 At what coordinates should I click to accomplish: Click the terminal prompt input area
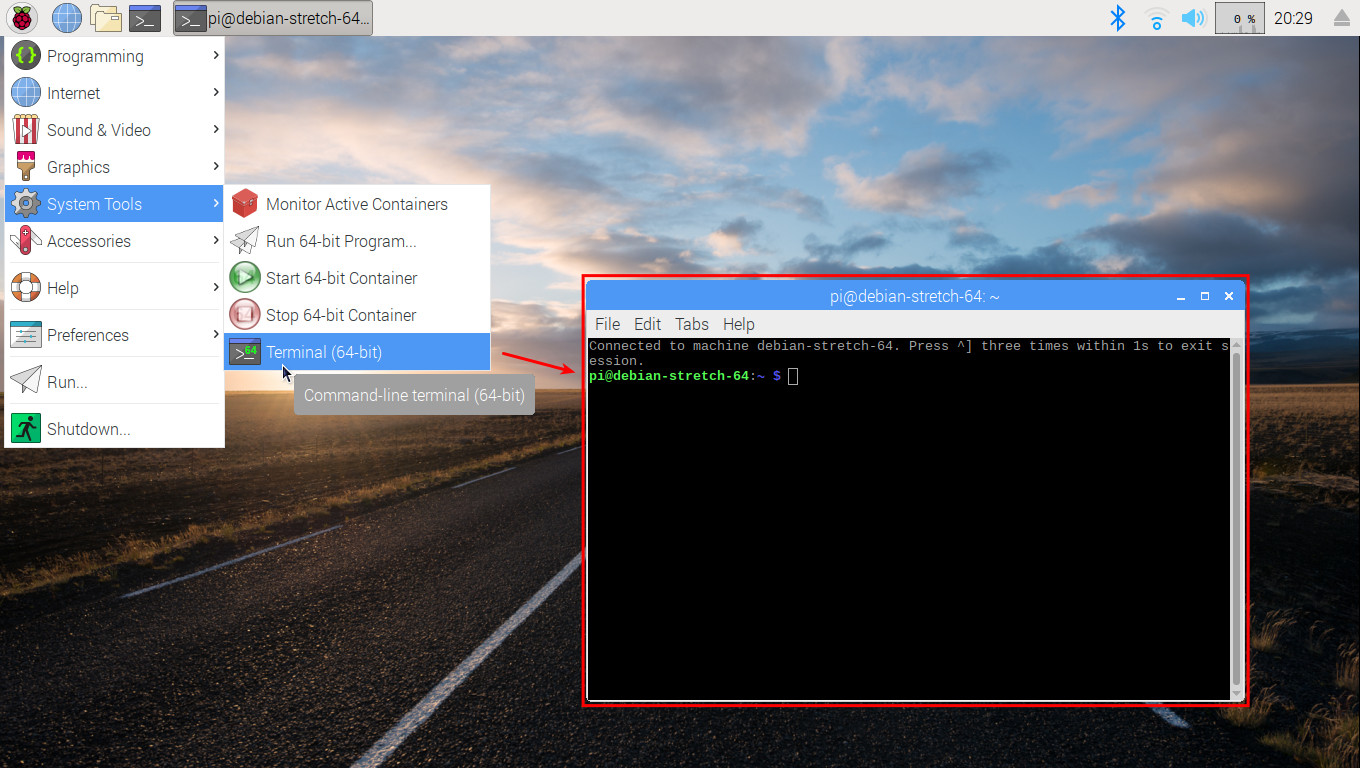point(793,376)
